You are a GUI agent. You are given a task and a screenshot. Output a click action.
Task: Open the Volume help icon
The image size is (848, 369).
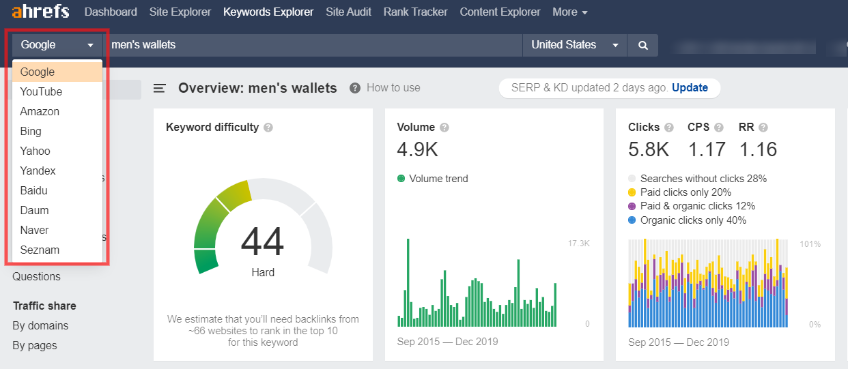pyautogui.click(x=445, y=128)
